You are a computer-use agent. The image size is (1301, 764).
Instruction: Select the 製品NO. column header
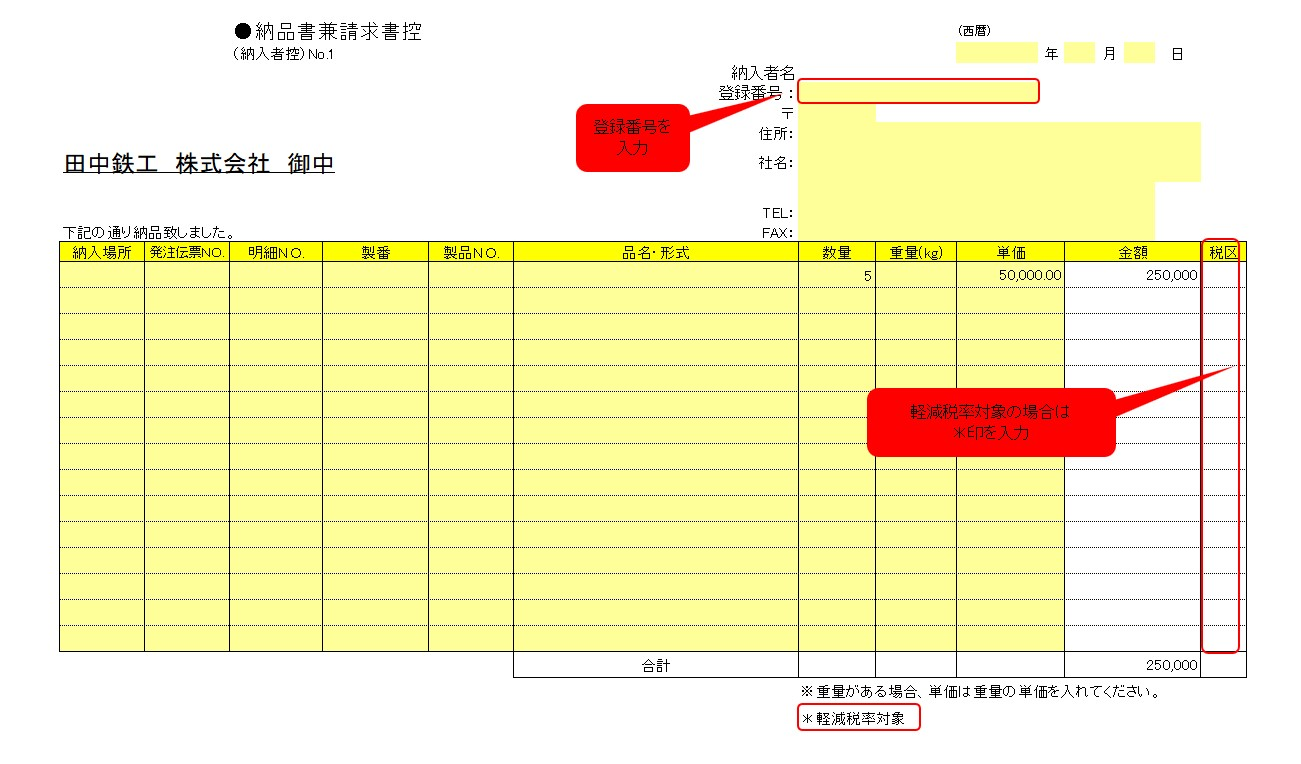(x=471, y=252)
